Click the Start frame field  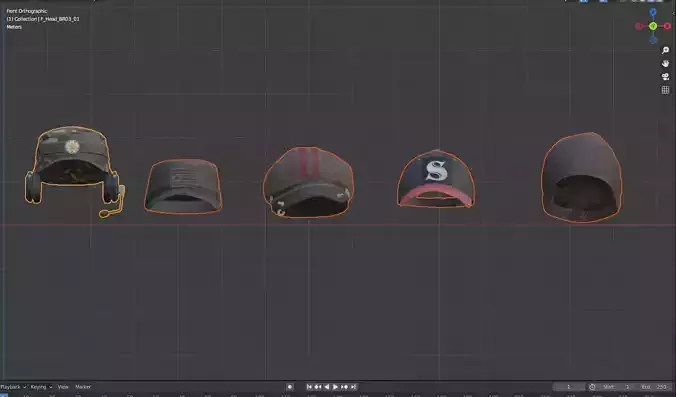pos(617,387)
